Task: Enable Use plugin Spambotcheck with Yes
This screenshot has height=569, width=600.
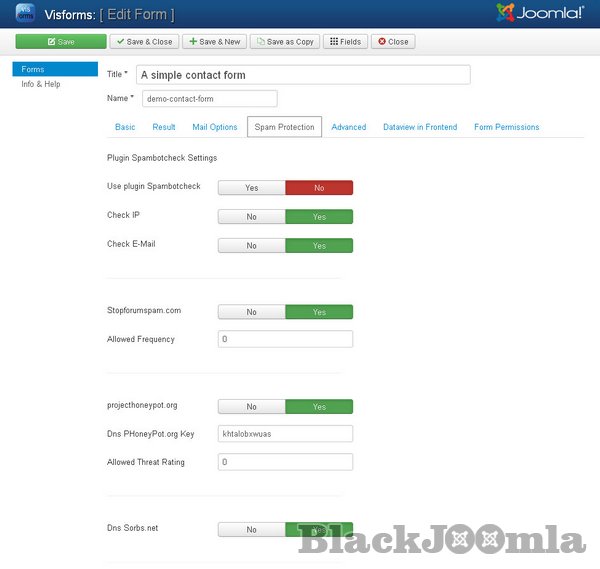Action: pyautogui.click(x=251, y=187)
